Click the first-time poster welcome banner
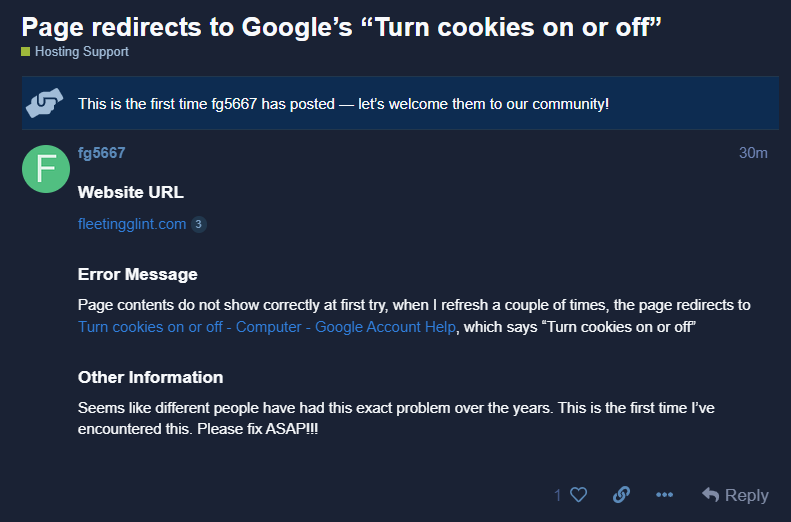791x522 pixels. click(x=400, y=103)
